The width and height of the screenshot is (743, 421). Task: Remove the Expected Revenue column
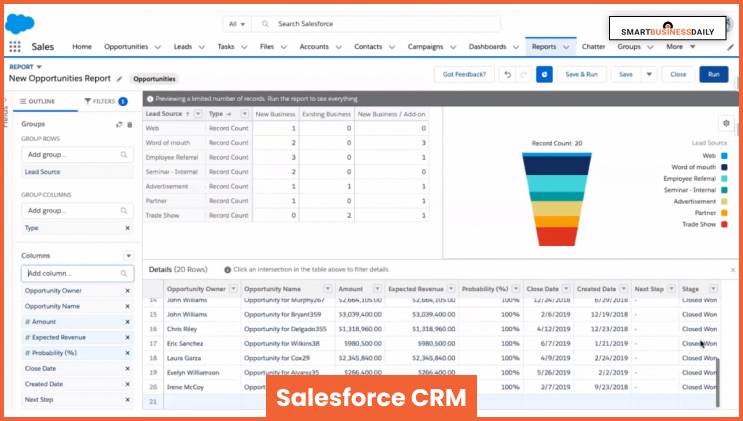click(x=127, y=338)
